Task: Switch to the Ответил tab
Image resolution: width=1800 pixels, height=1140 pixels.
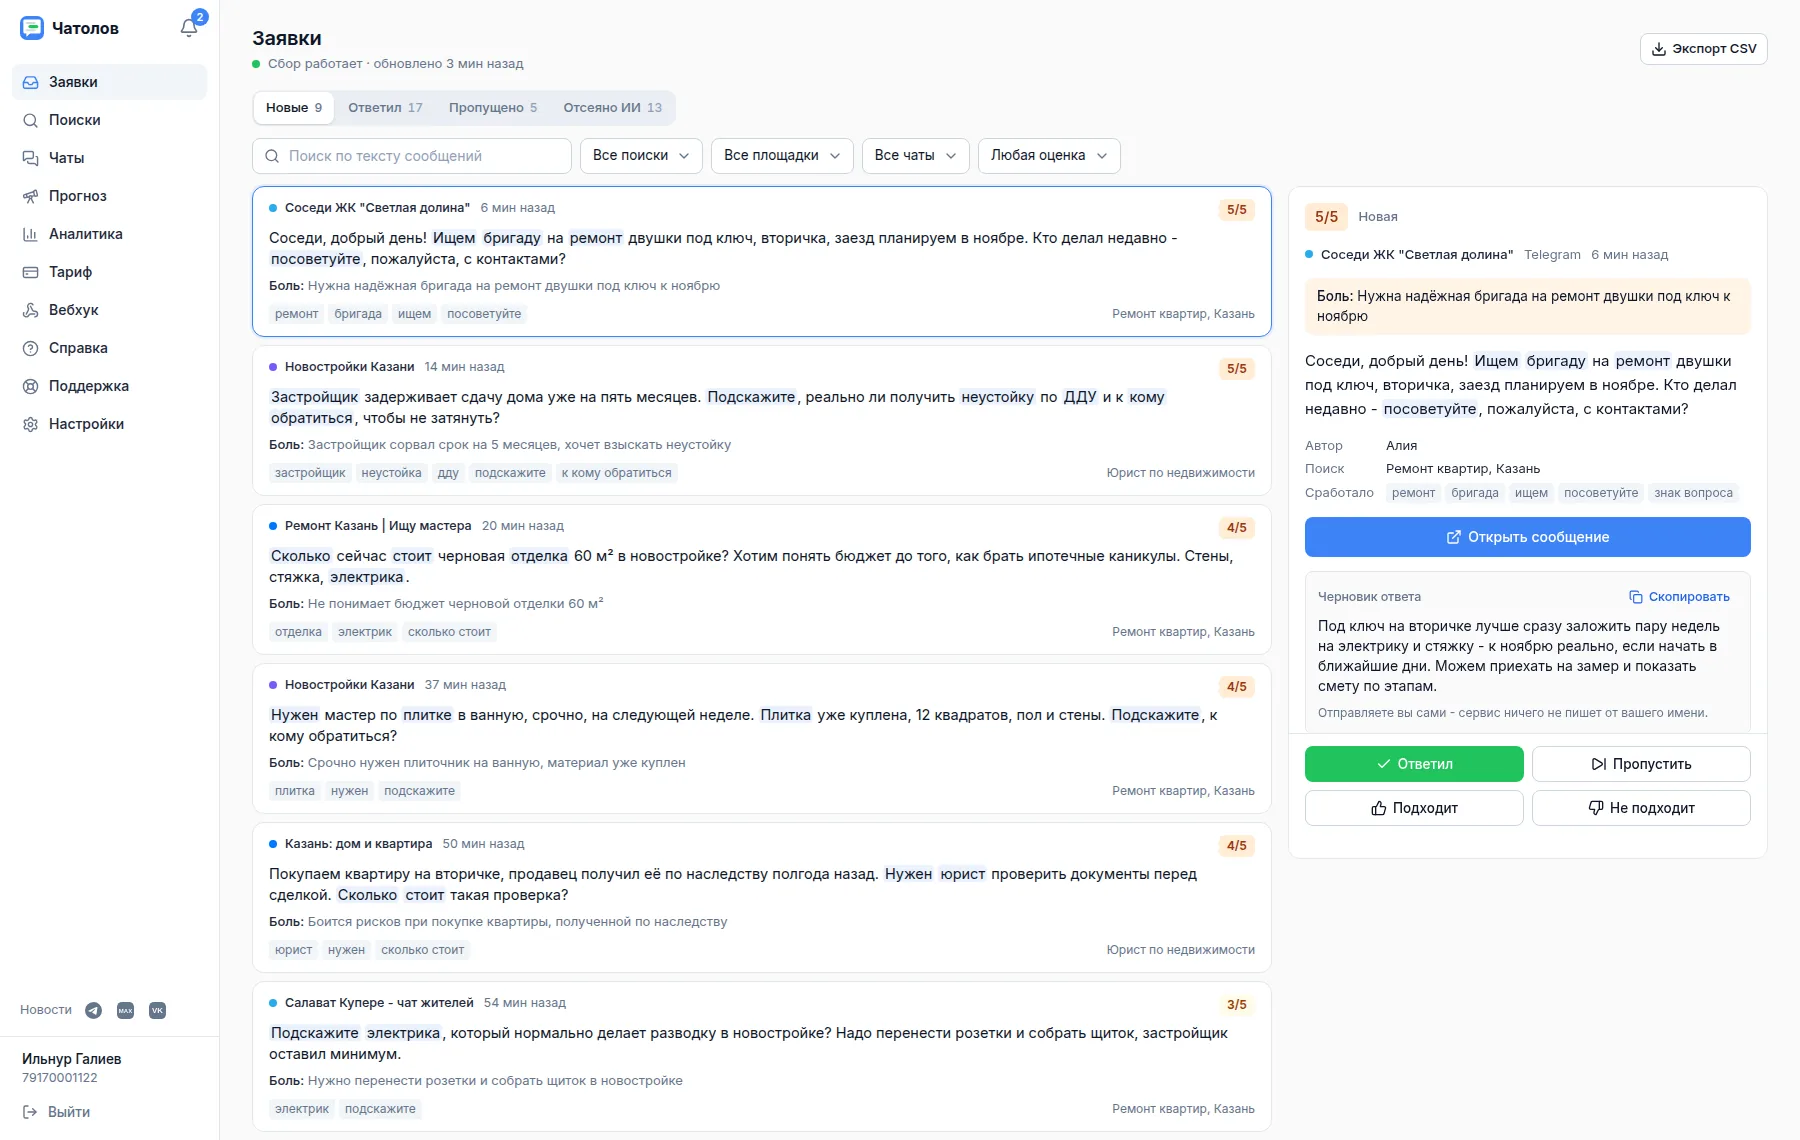Action: (385, 108)
